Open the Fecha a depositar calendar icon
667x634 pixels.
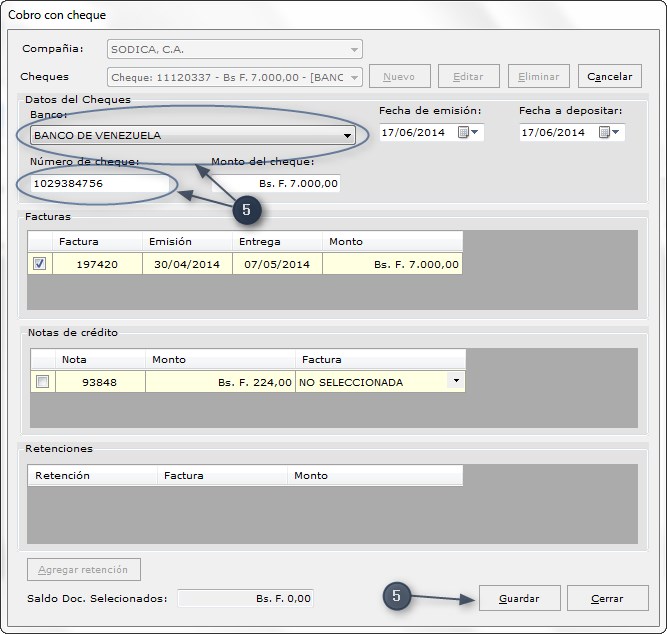pos(609,132)
